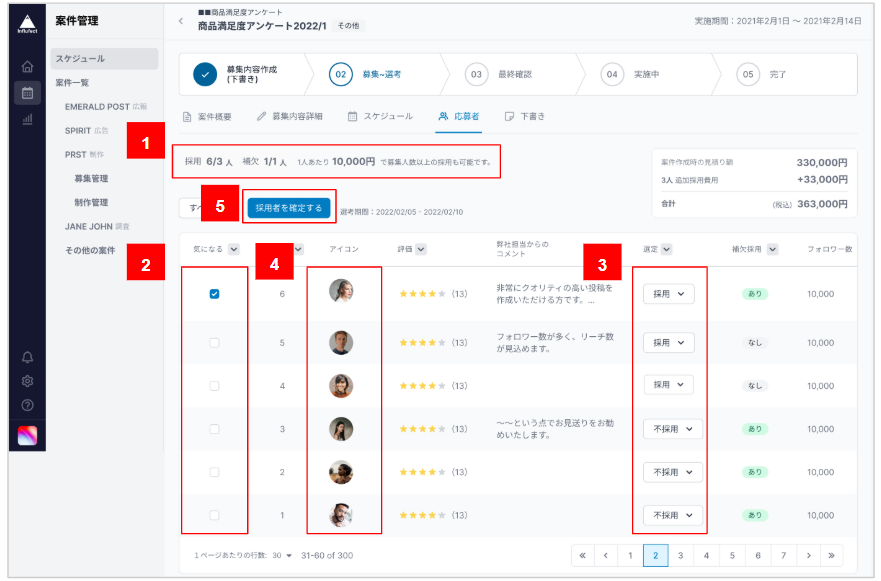Open the 採用 selection dropdown for applicant 5
The image size is (881, 581).
[669, 343]
